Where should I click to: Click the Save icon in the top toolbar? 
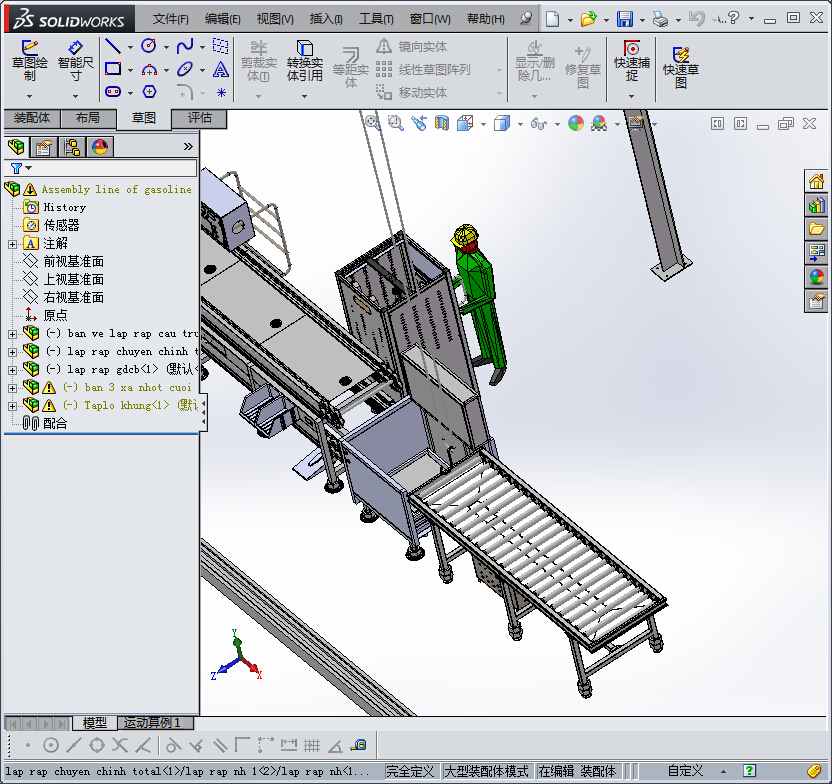point(624,19)
